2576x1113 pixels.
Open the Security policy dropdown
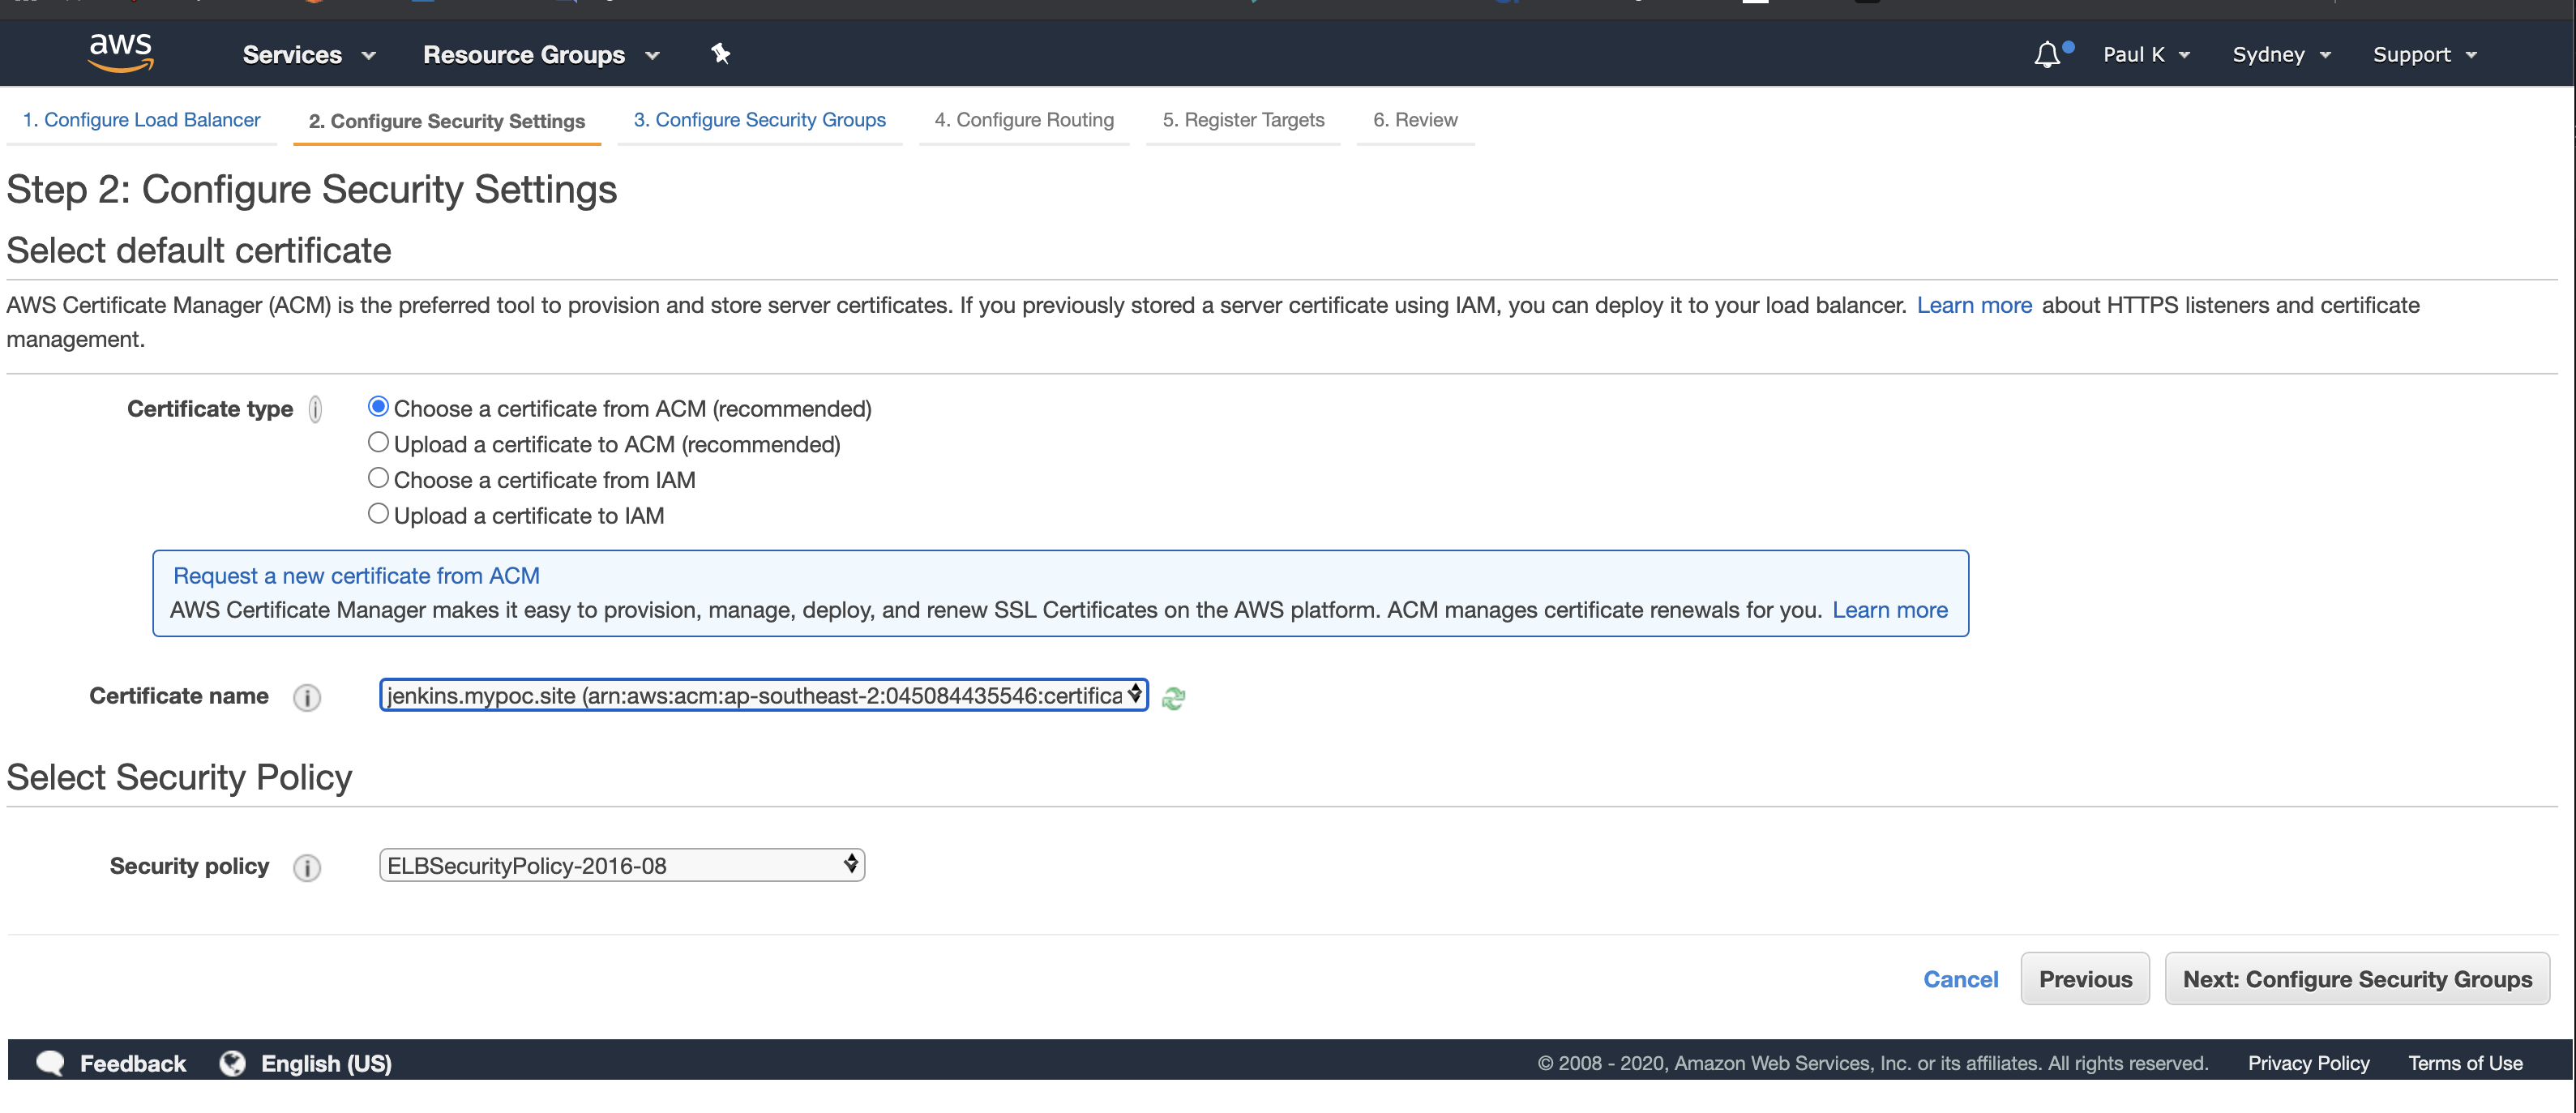622,865
